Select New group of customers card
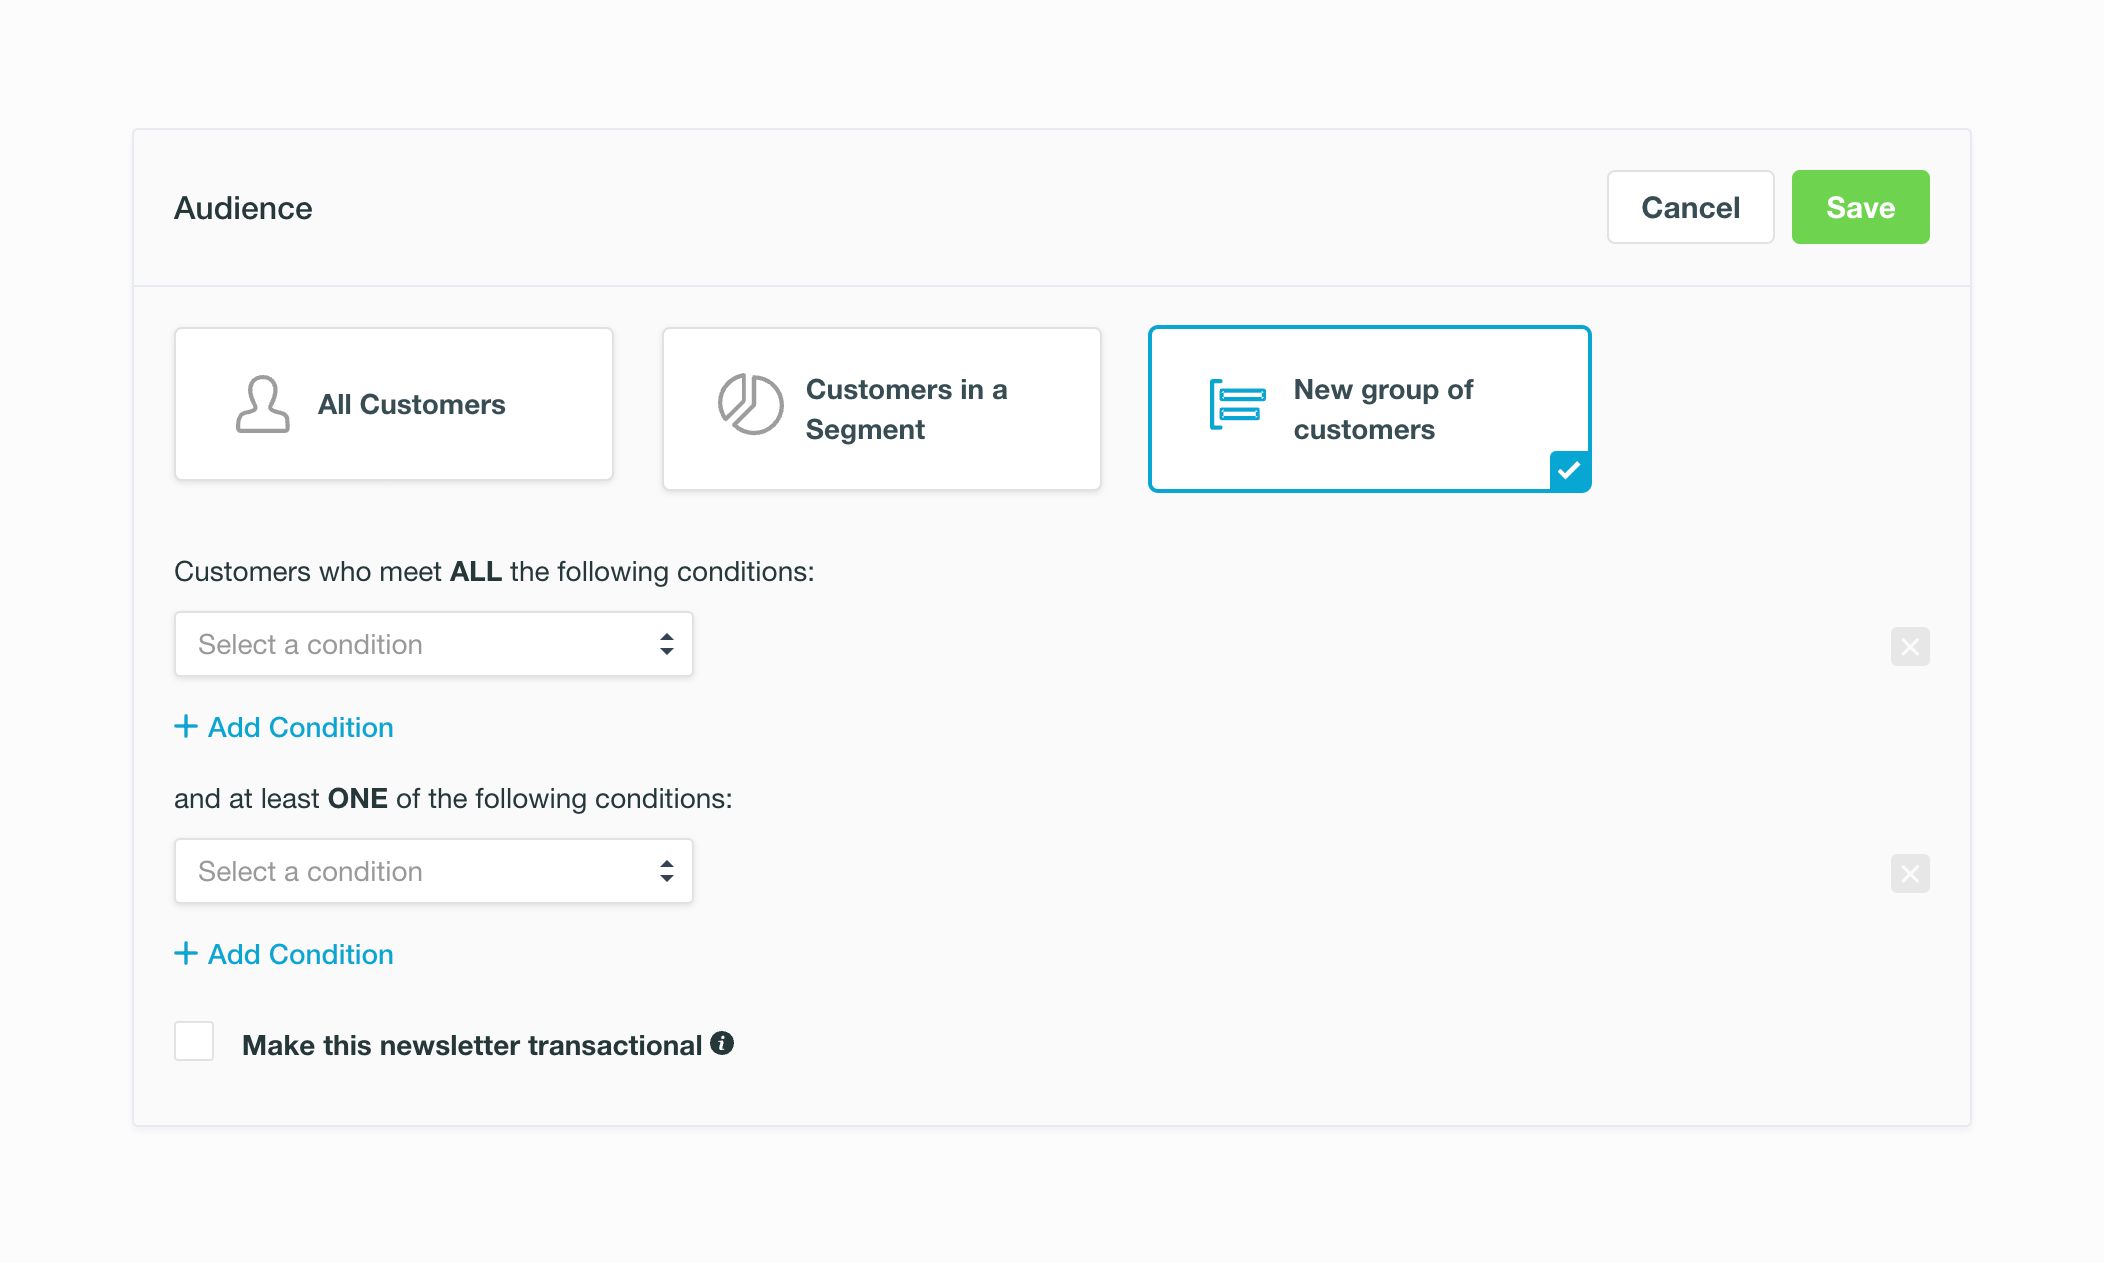This screenshot has height=1263, width=2104. (x=1369, y=409)
